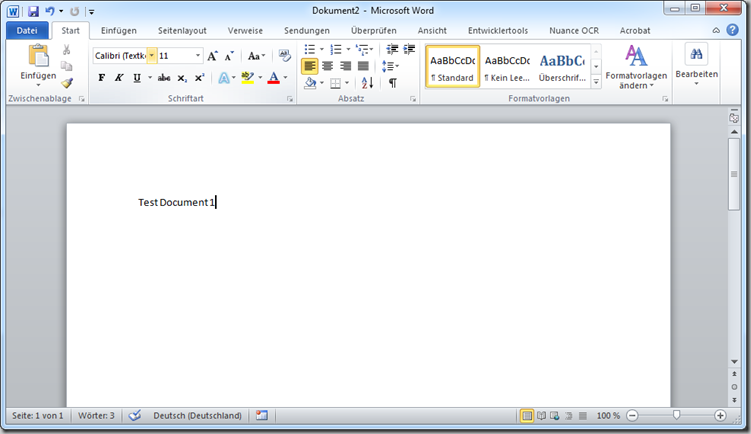Select the Kein Lee... style
Viewport: 751px width, 434px height.
pyautogui.click(x=507, y=67)
